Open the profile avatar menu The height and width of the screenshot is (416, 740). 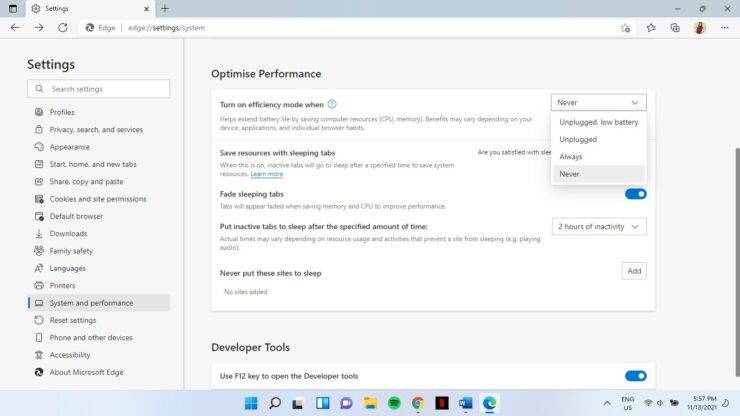(700, 28)
